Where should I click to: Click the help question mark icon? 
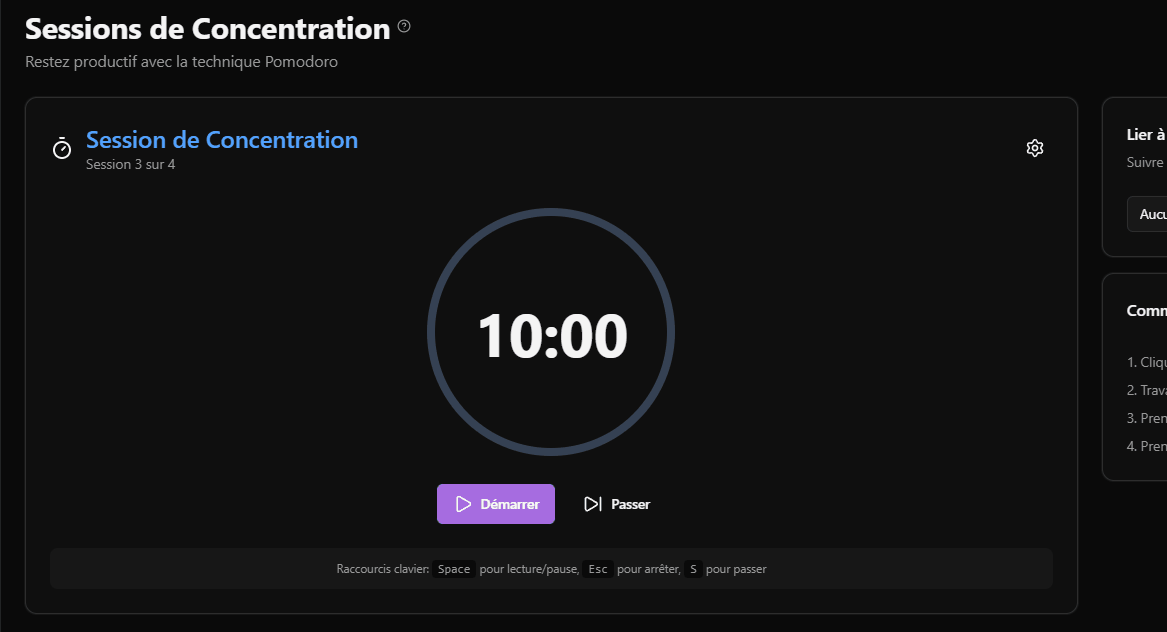tap(403, 27)
